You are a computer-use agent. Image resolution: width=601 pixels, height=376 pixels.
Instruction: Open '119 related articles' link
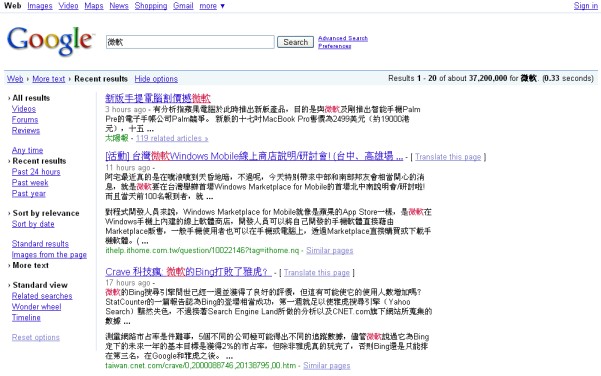point(172,138)
